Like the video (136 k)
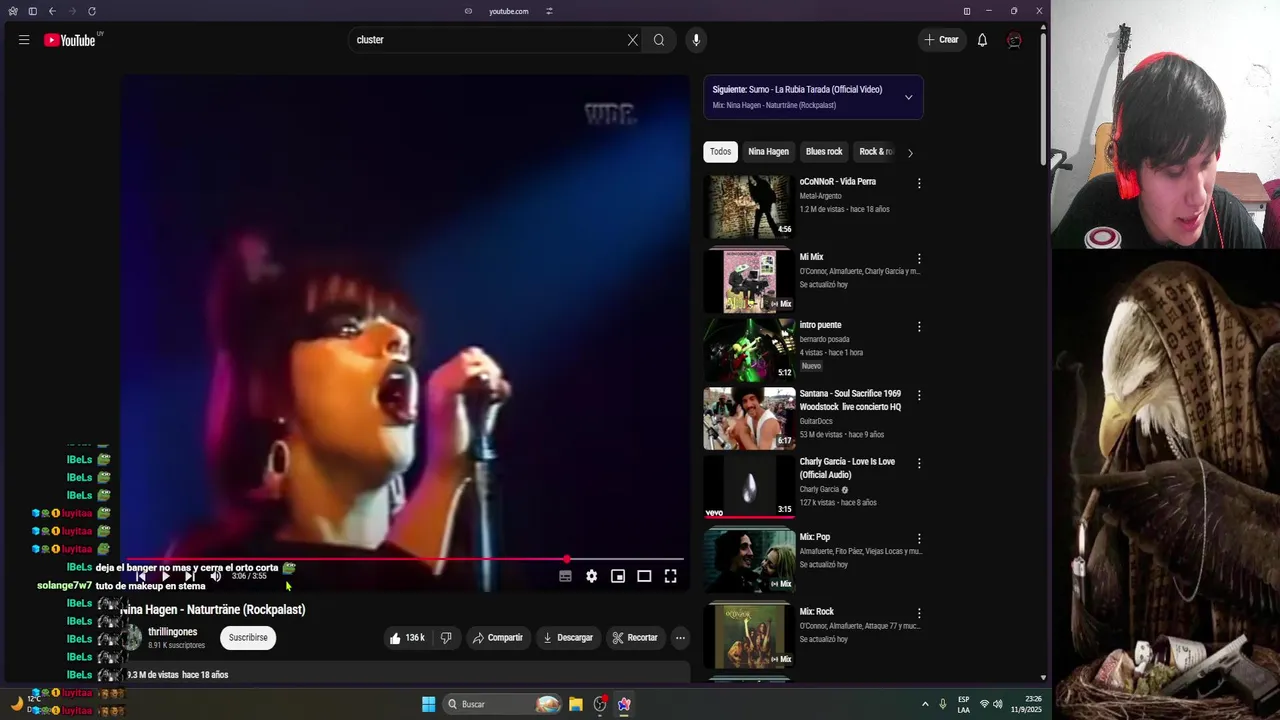The height and width of the screenshot is (720, 1280). coord(408,638)
